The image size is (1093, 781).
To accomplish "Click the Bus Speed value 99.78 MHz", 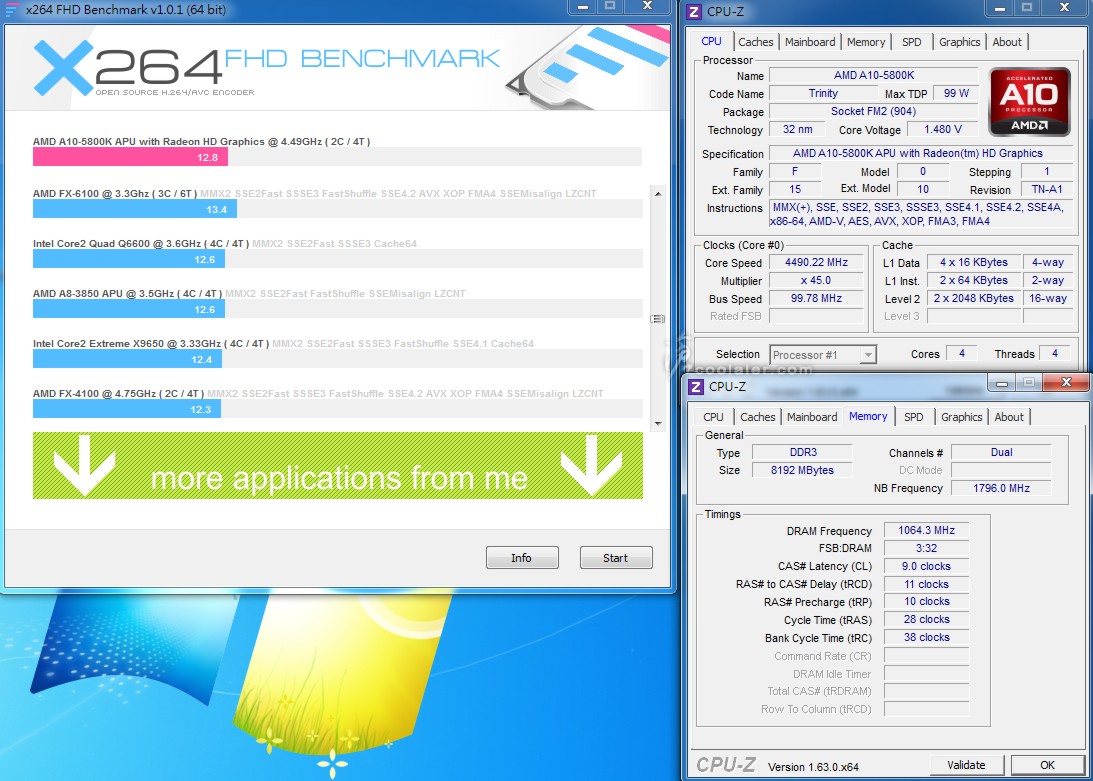I will [x=816, y=298].
